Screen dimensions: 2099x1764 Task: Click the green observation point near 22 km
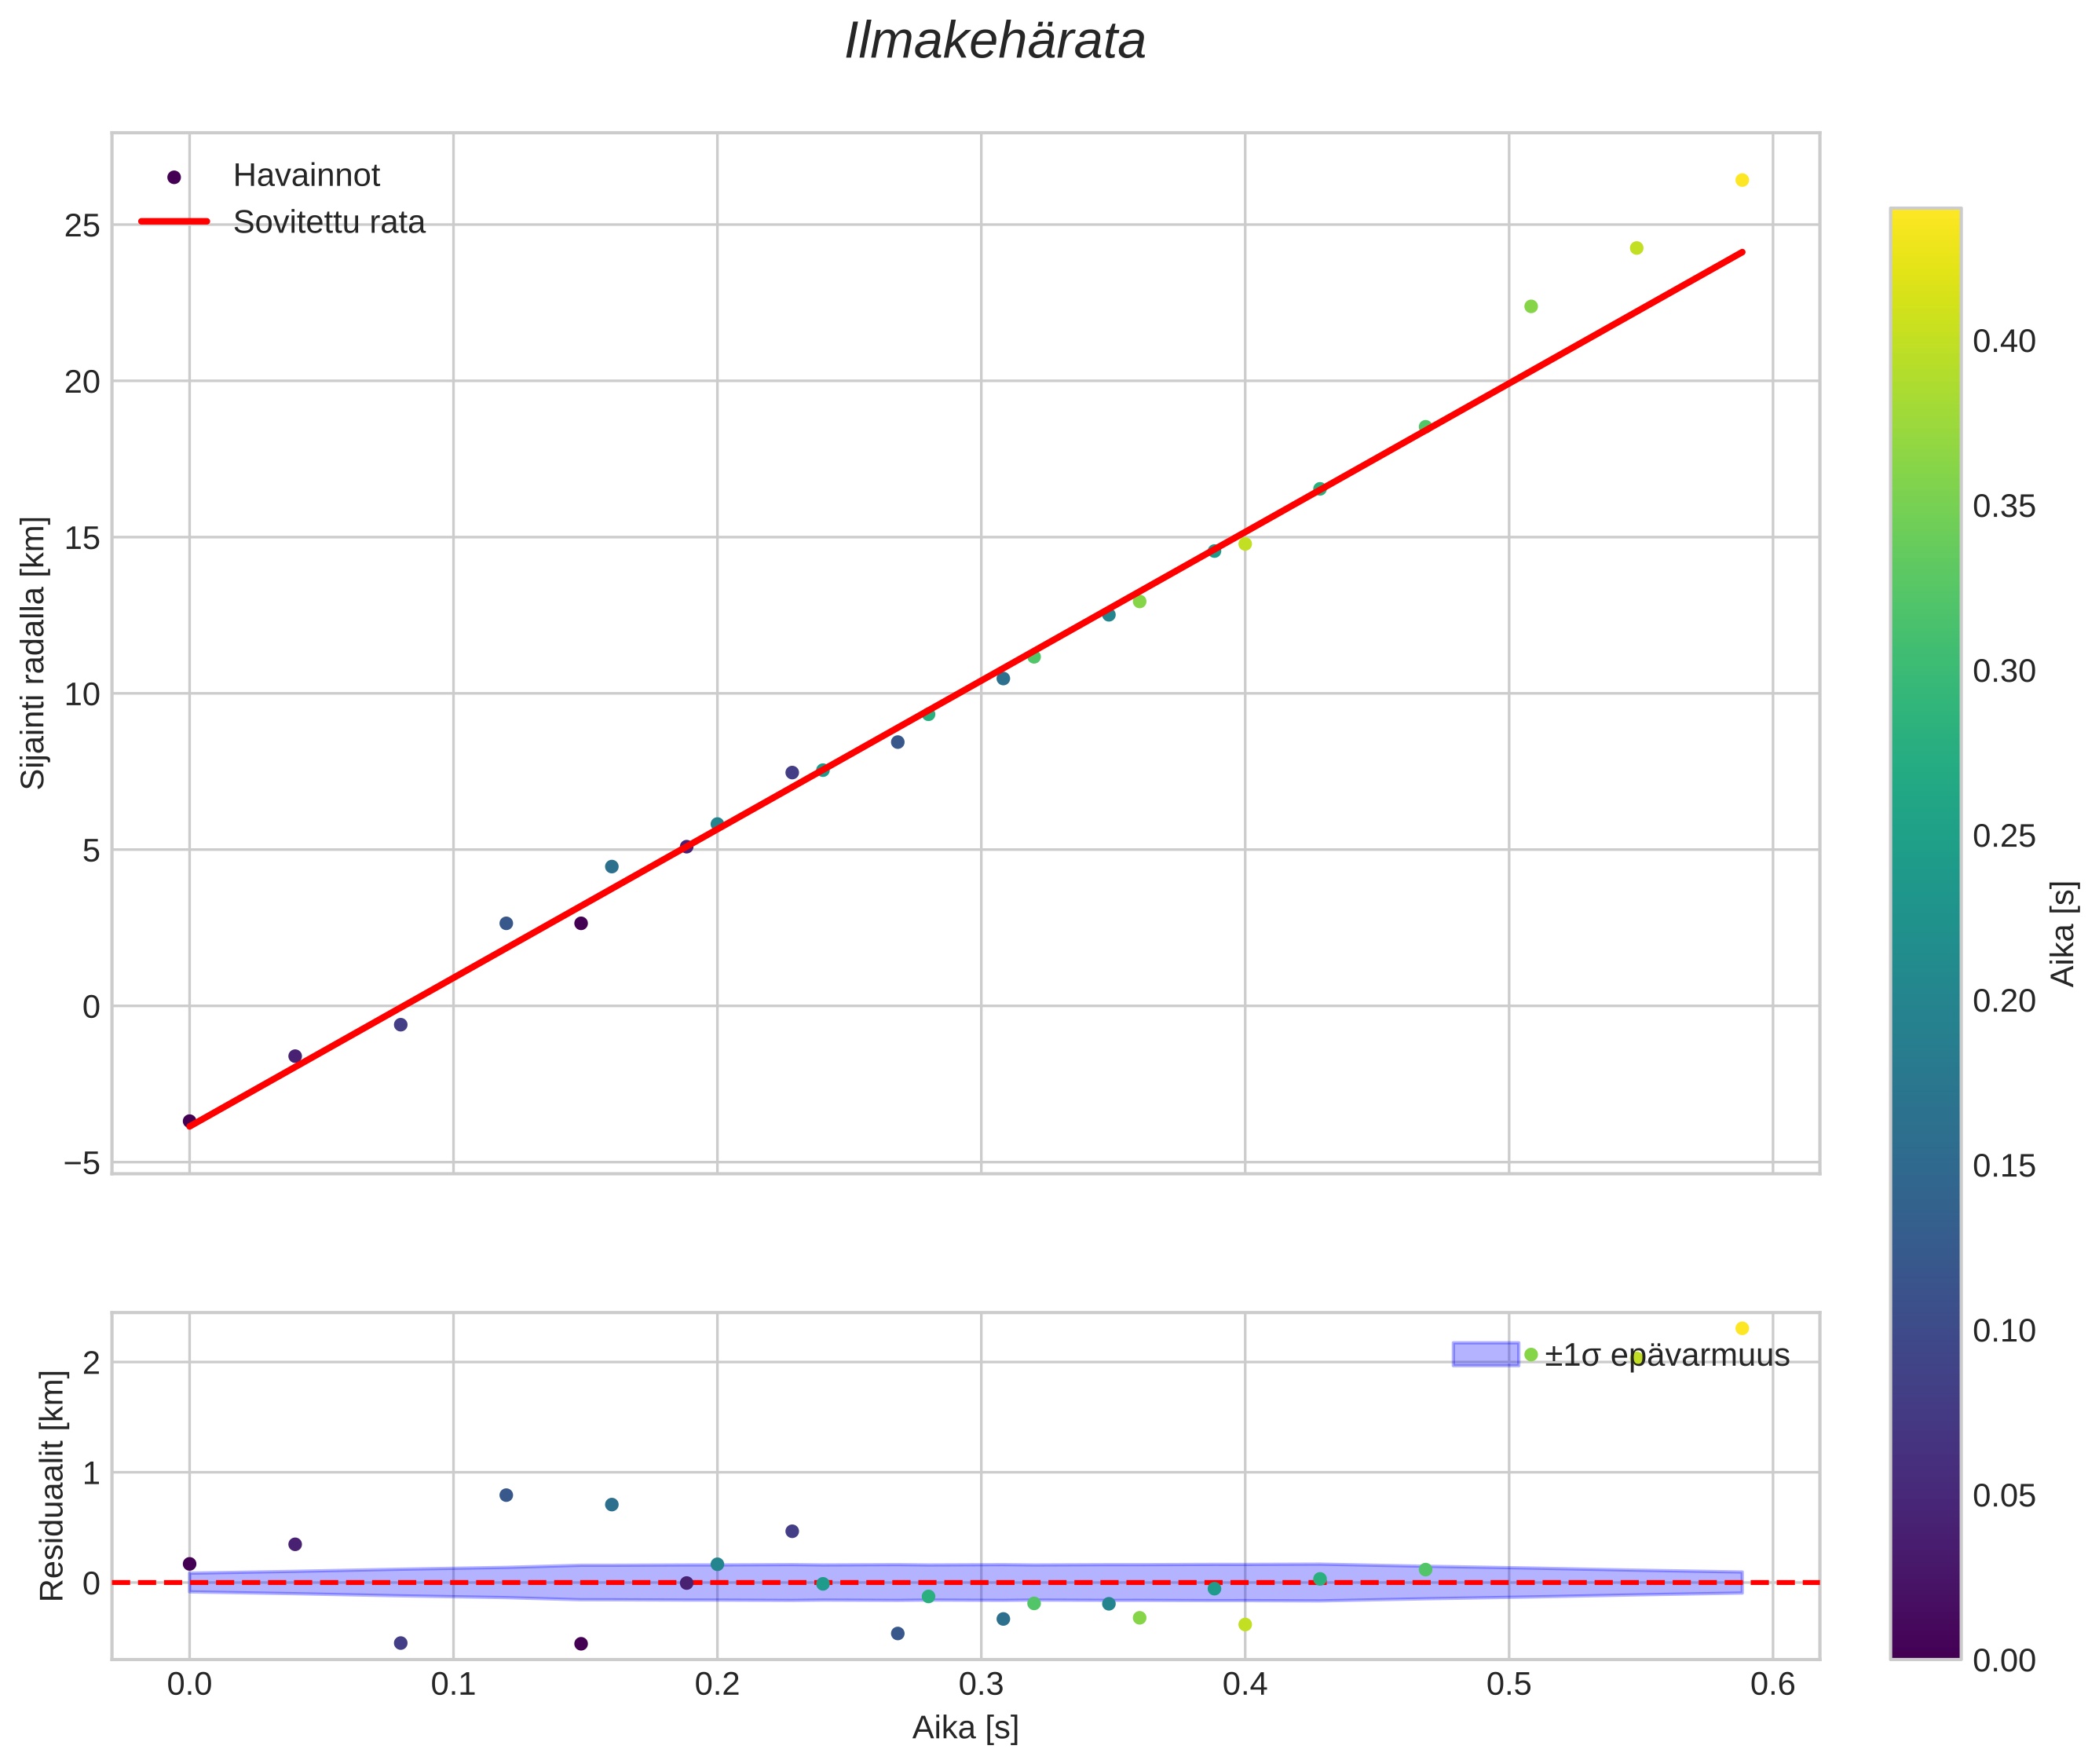1530,306
